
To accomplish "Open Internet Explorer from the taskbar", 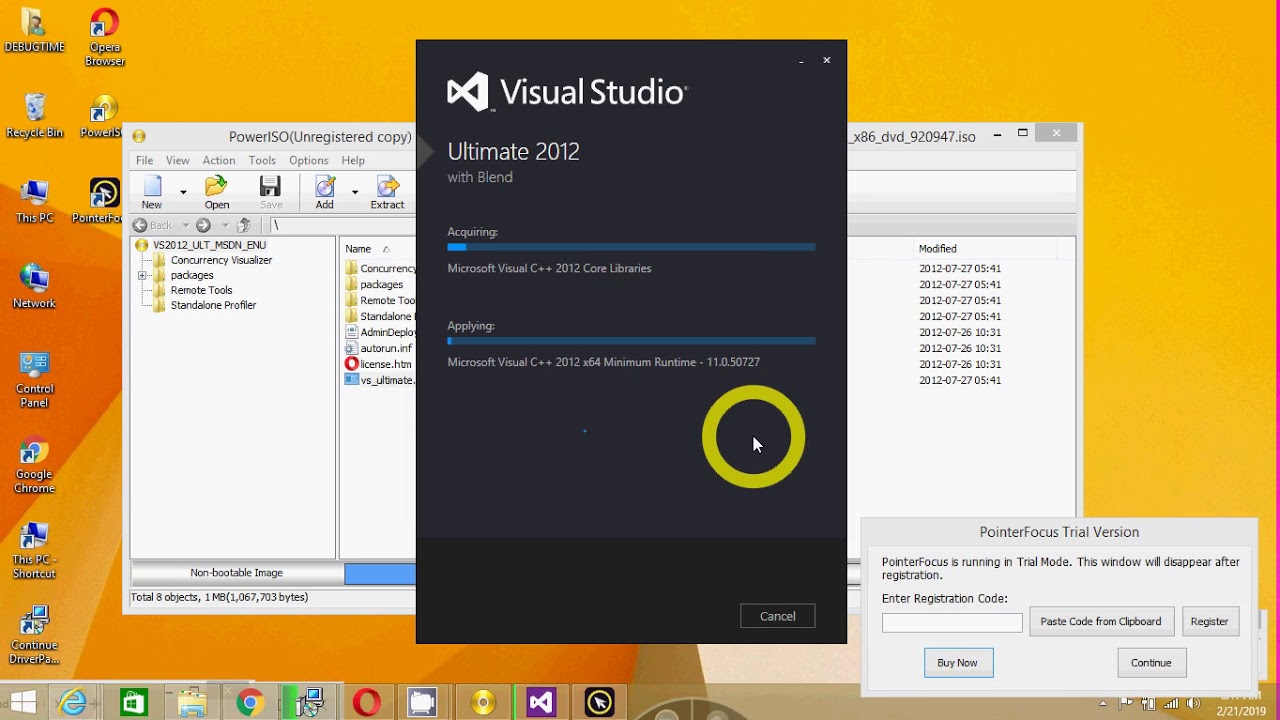I will pyautogui.click(x=72, y=703).
